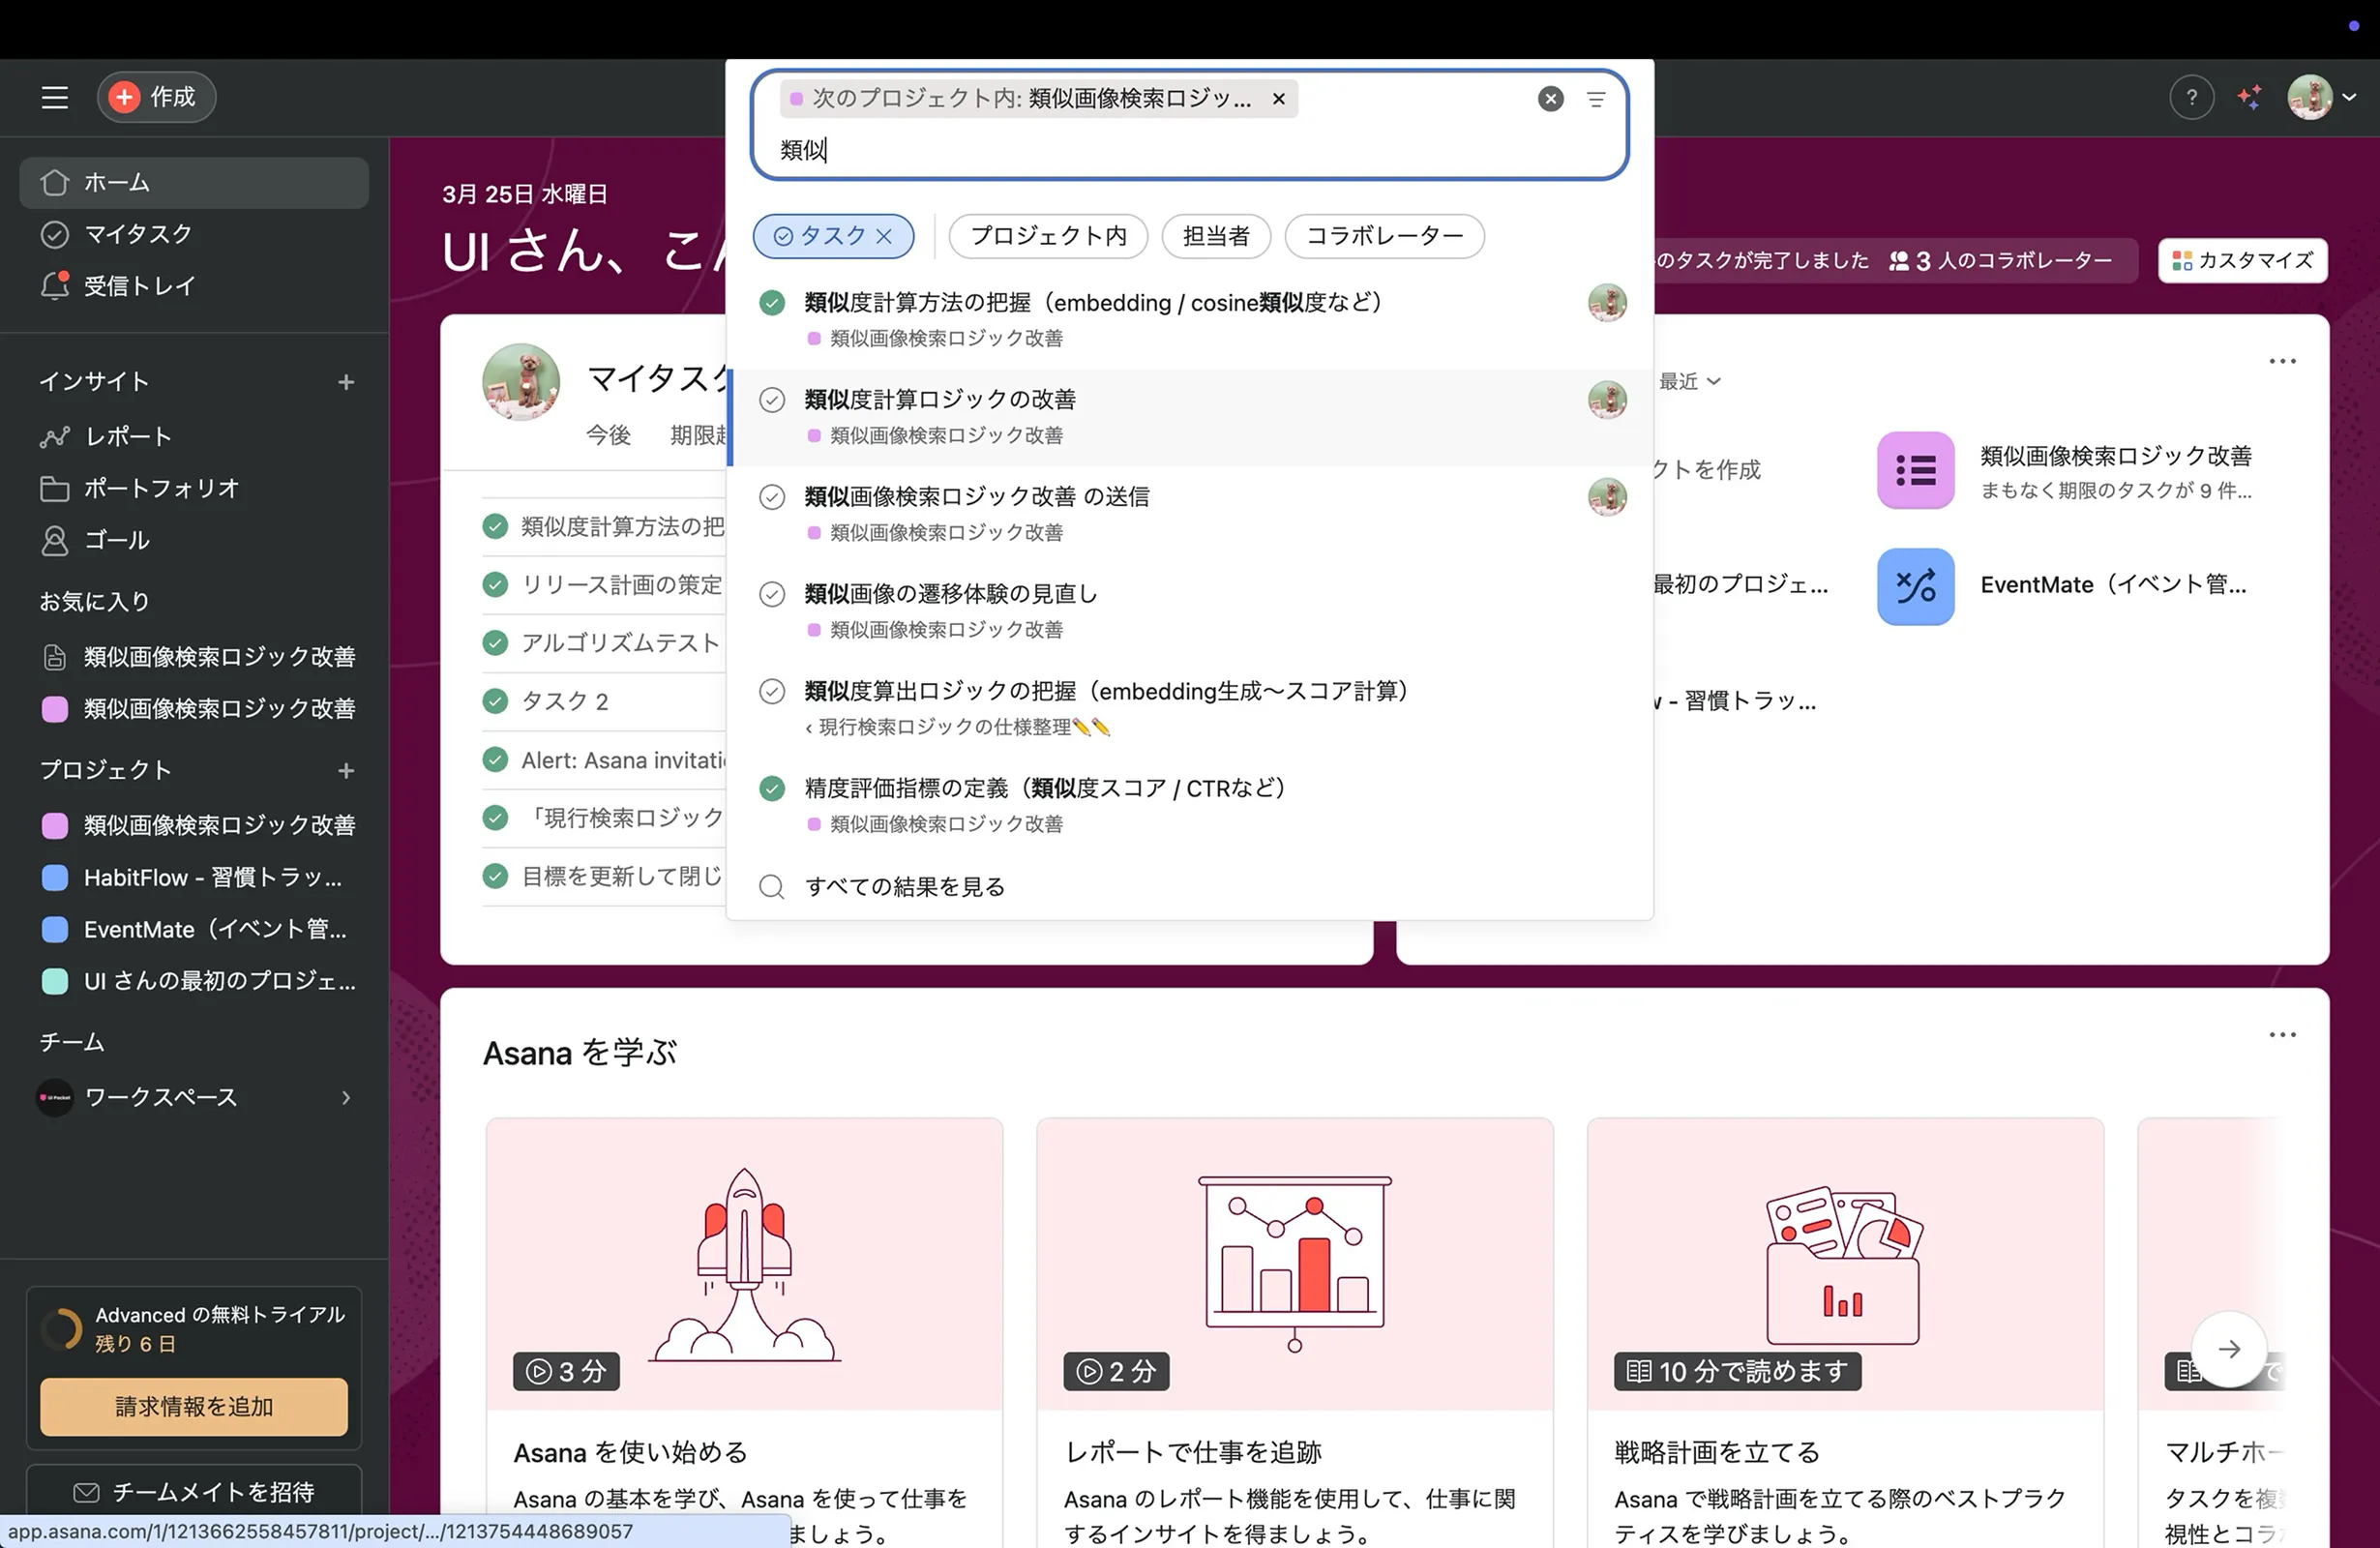Viewport: 2380px width, 1548px height.
Task: Open search result 類似度計算ロジックの改善
Action: coord(1190,417)
